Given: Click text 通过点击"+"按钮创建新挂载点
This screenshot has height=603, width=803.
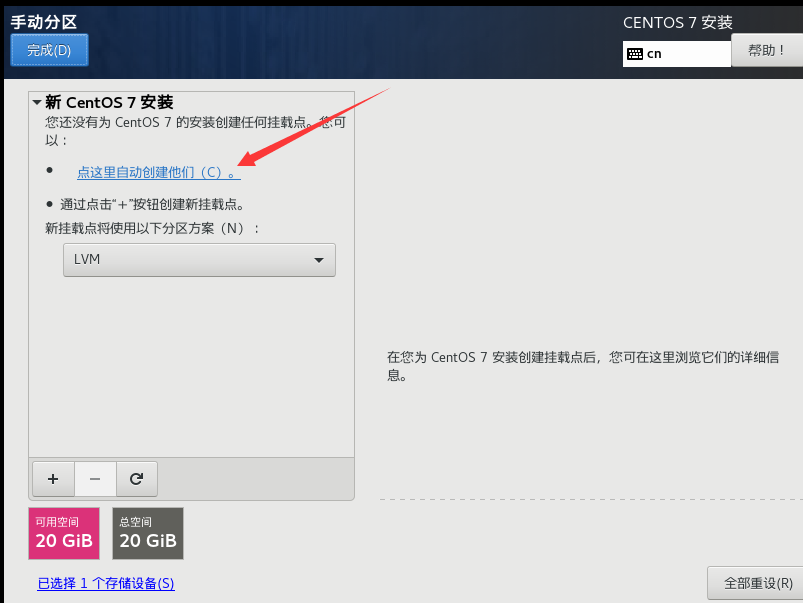Looking at the screenshot, I should [152, 204].
